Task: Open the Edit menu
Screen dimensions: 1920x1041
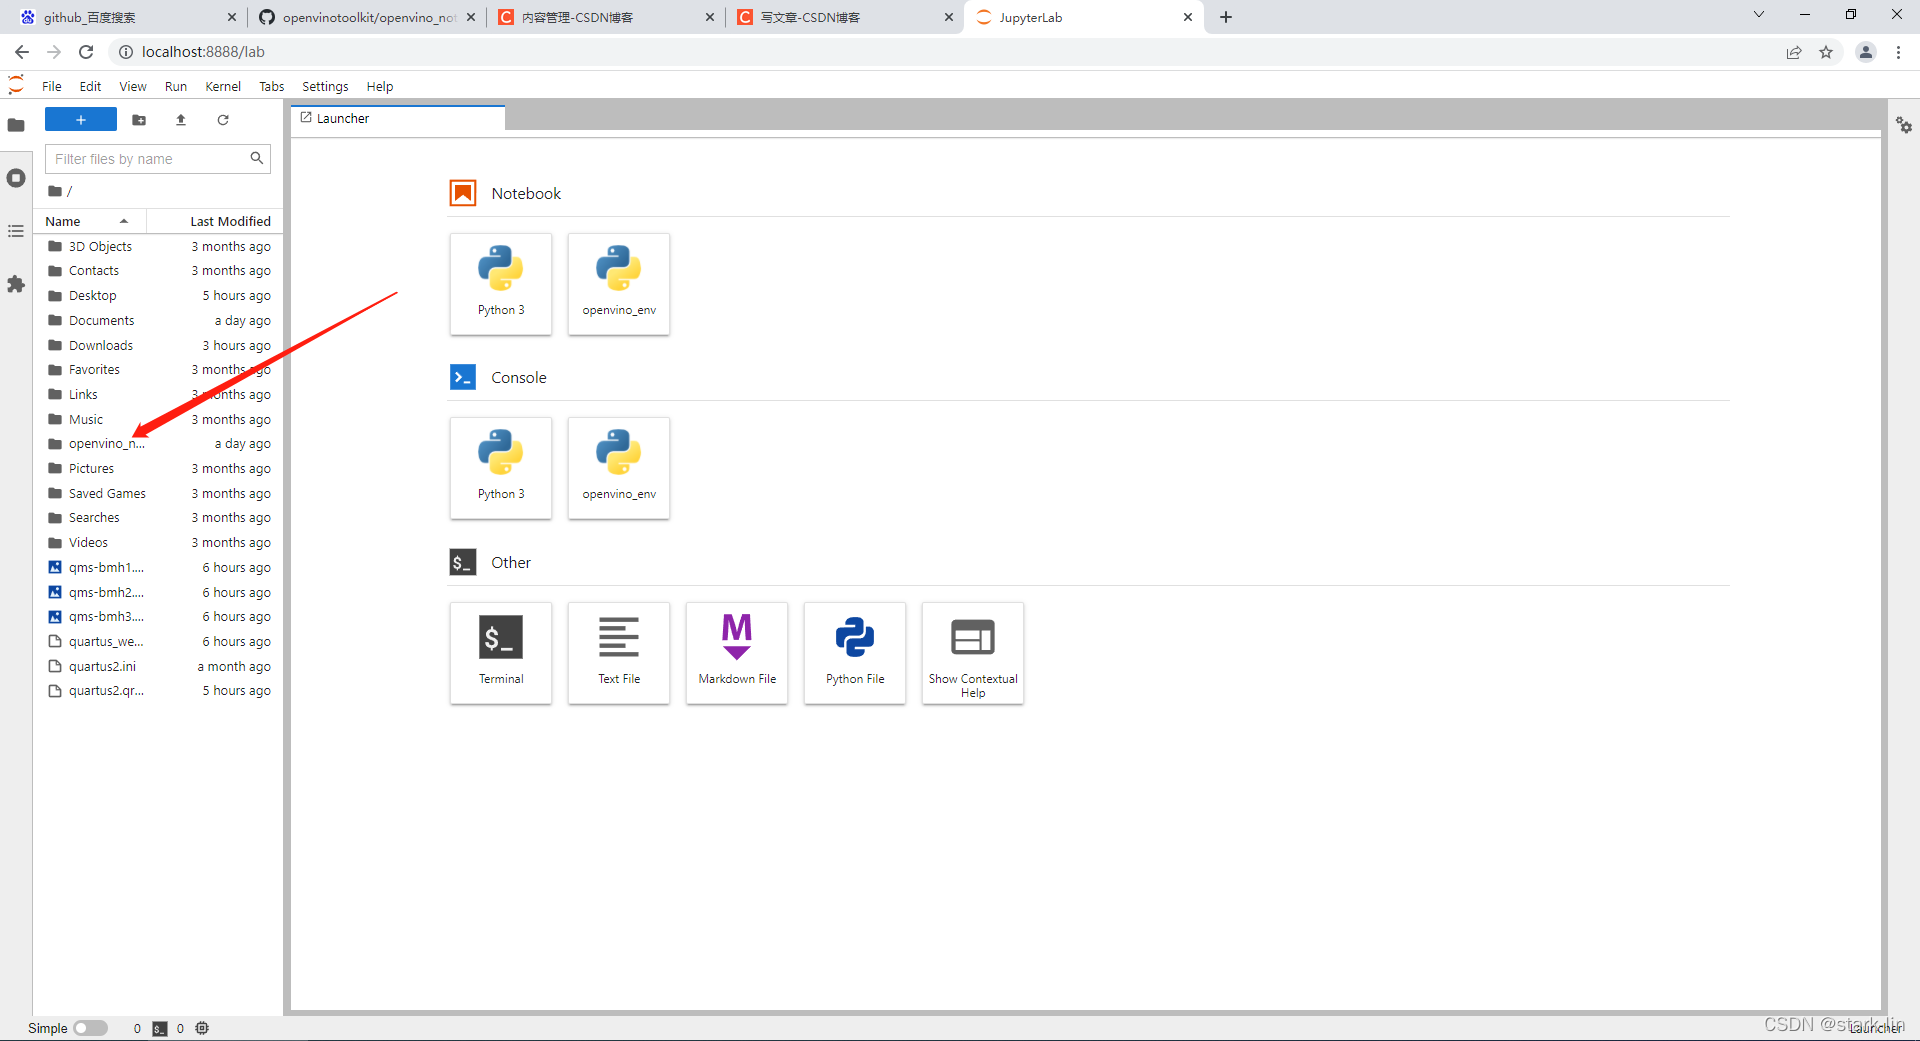Action: click(x=90, y=86)
